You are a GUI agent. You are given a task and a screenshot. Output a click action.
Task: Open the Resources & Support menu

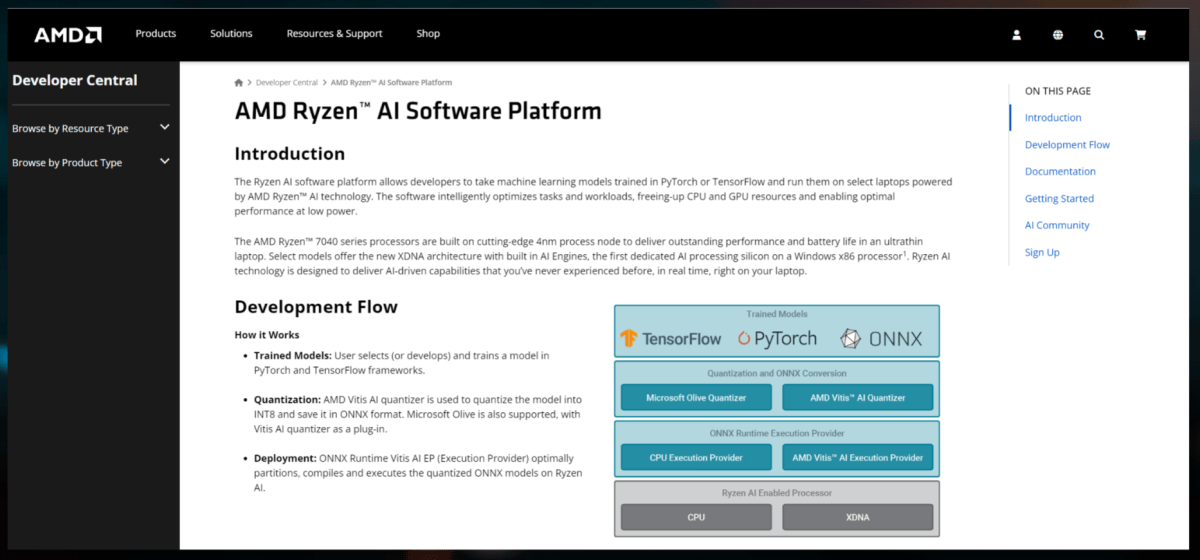tap(334, 33)
